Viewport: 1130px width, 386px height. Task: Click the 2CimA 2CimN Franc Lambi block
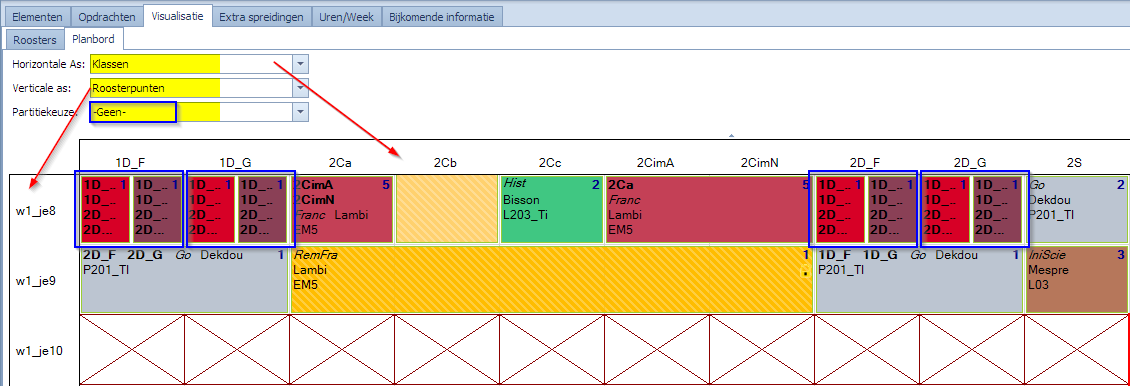click(342, 210)
